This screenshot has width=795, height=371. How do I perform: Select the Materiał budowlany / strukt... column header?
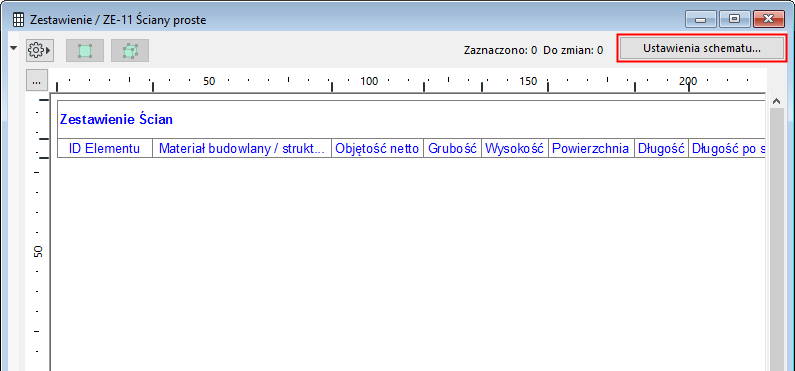(x=242, y=149)
